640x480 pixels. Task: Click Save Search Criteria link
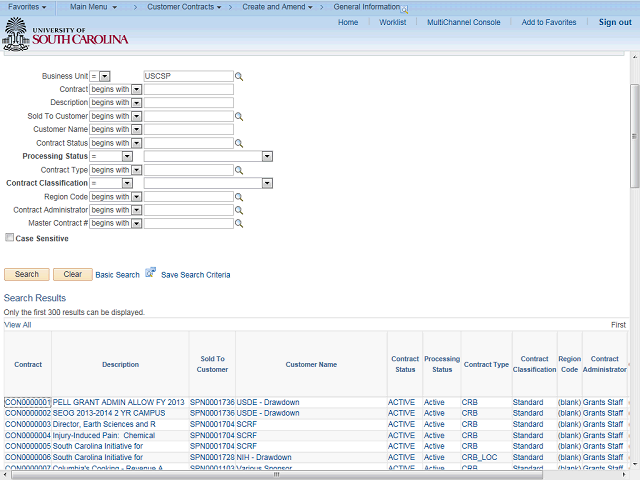coord(196,275)
